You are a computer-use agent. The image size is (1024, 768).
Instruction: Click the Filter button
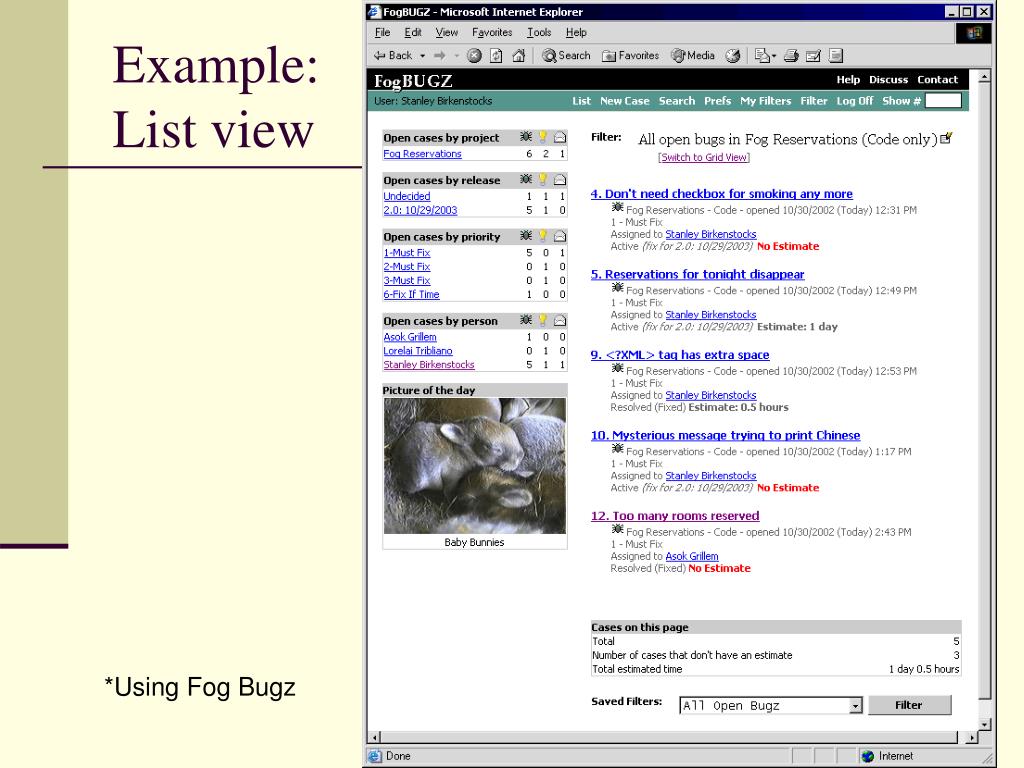pyautogui.click(x=909, y=705)
